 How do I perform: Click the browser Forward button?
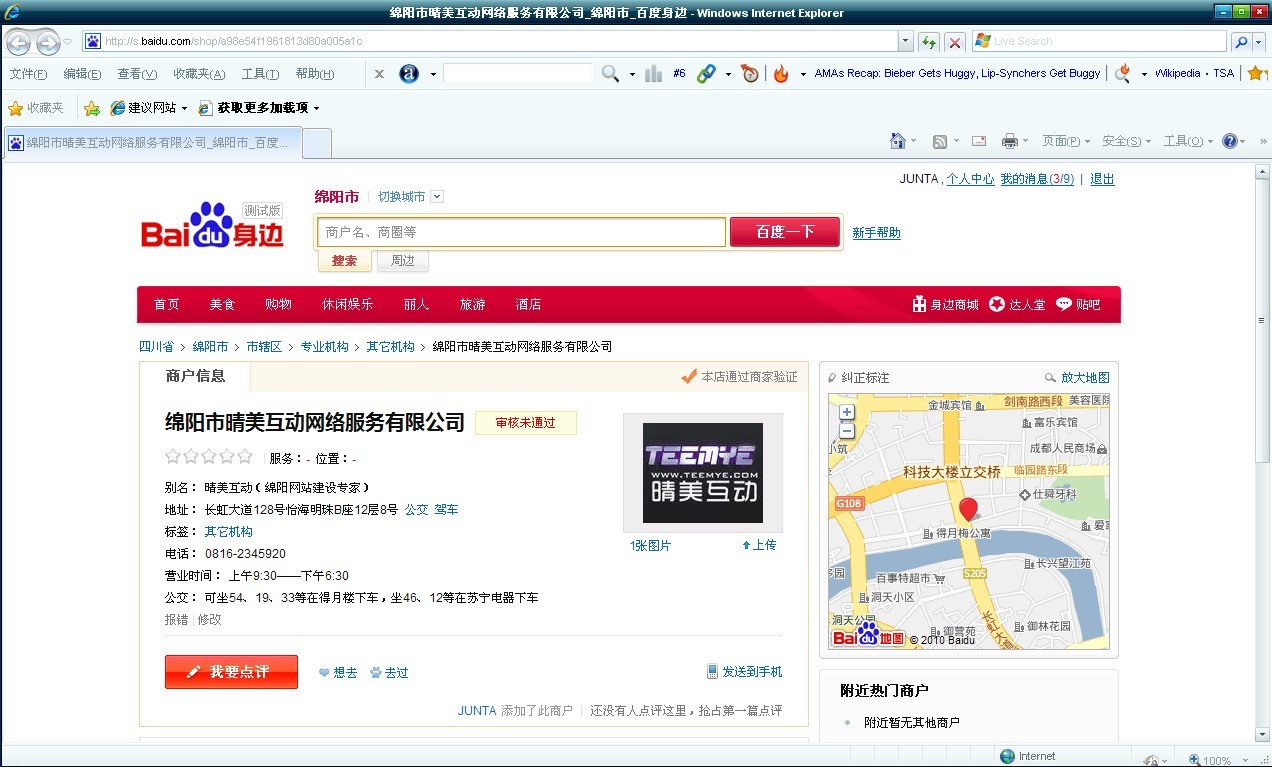[x=47, y=42]
